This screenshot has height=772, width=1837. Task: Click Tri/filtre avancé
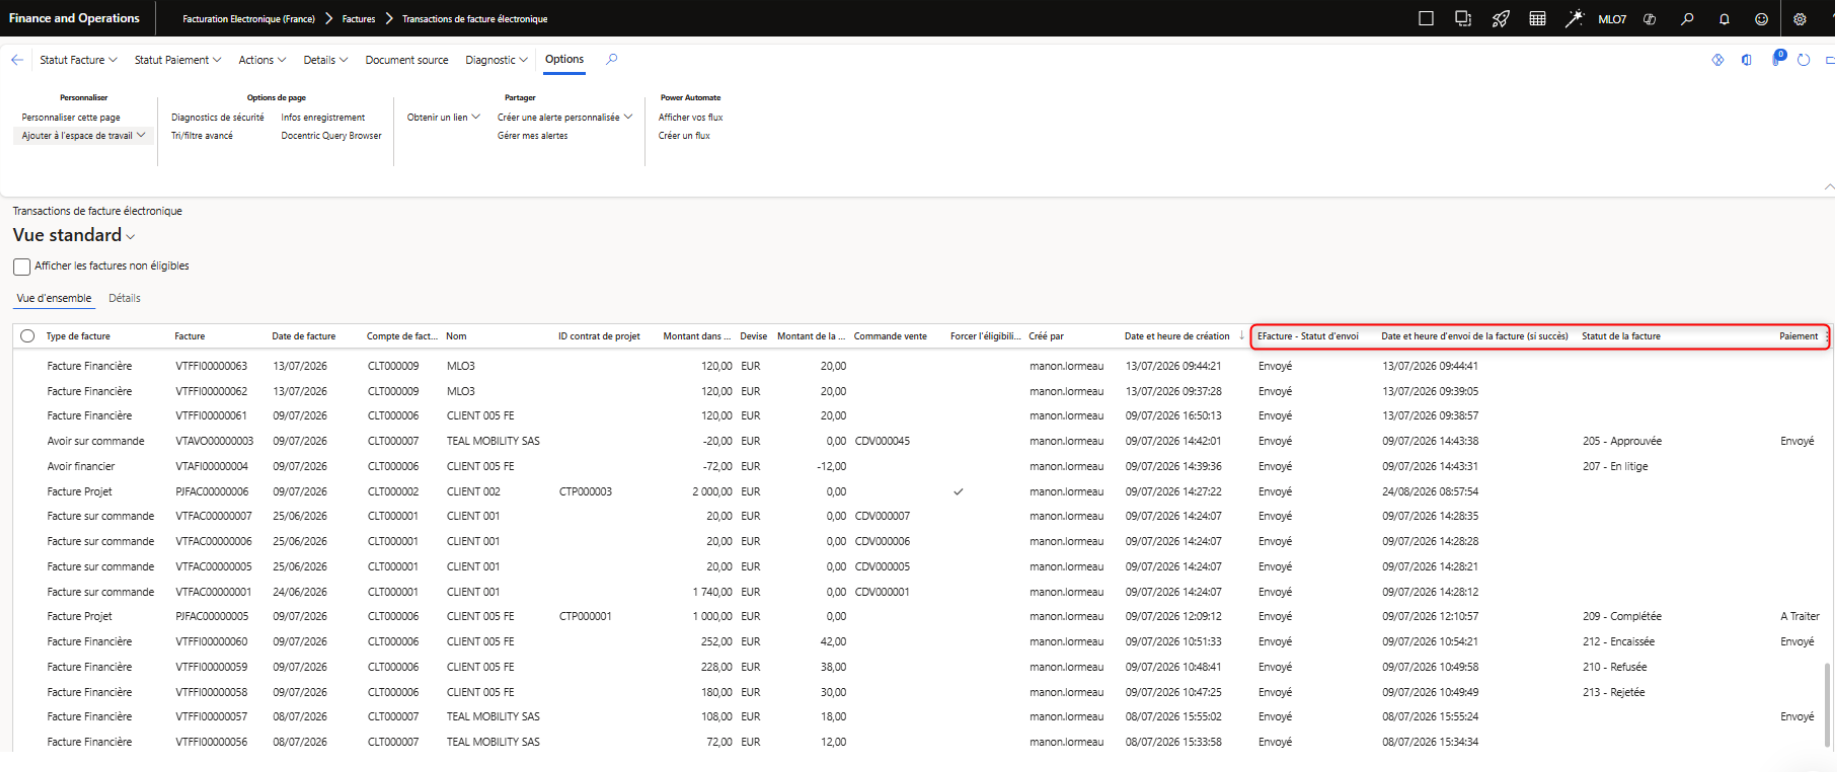[x=202, y=136]
